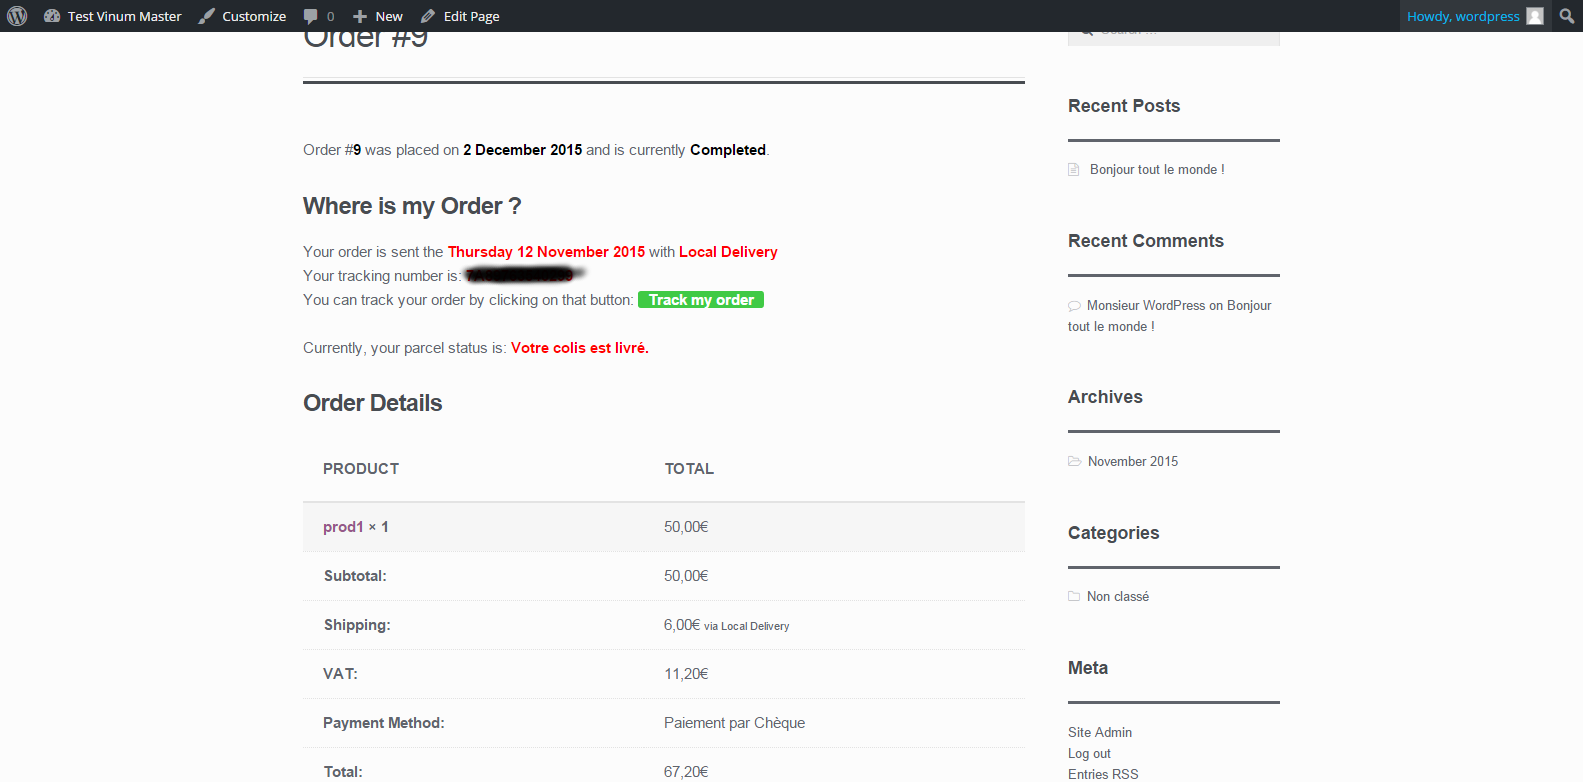Open the Monsieur WordPress commenter link
The width and height of the screenshot is (1583, 782).
(x=1146, y=305)
